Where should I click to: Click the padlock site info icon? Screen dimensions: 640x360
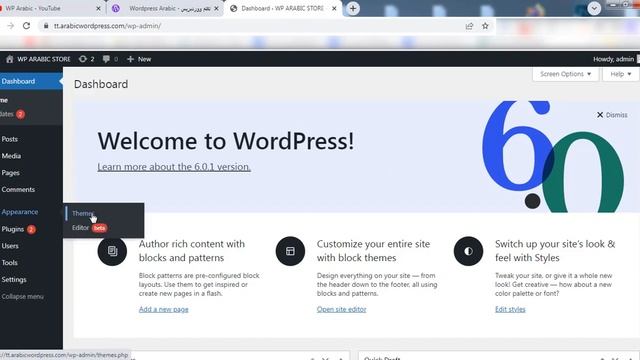[x=46, y=26]
